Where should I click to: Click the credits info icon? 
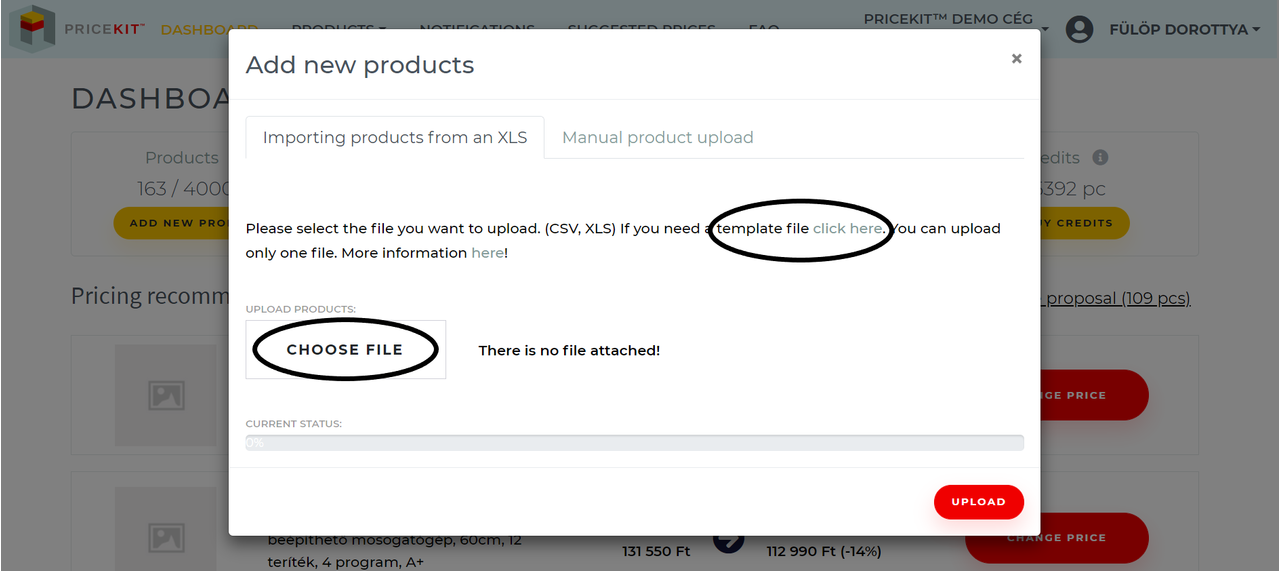(1100, 158)
